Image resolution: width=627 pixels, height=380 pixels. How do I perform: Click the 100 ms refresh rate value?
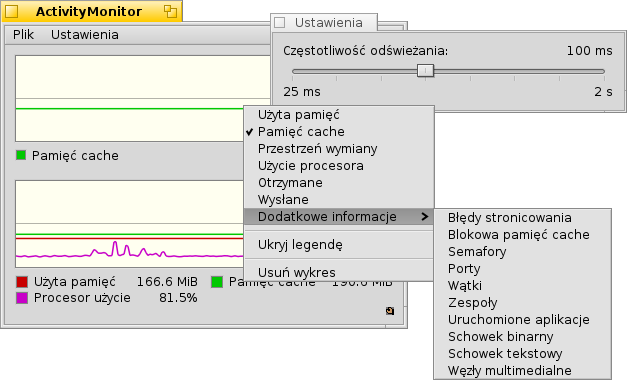click(589, 51)
